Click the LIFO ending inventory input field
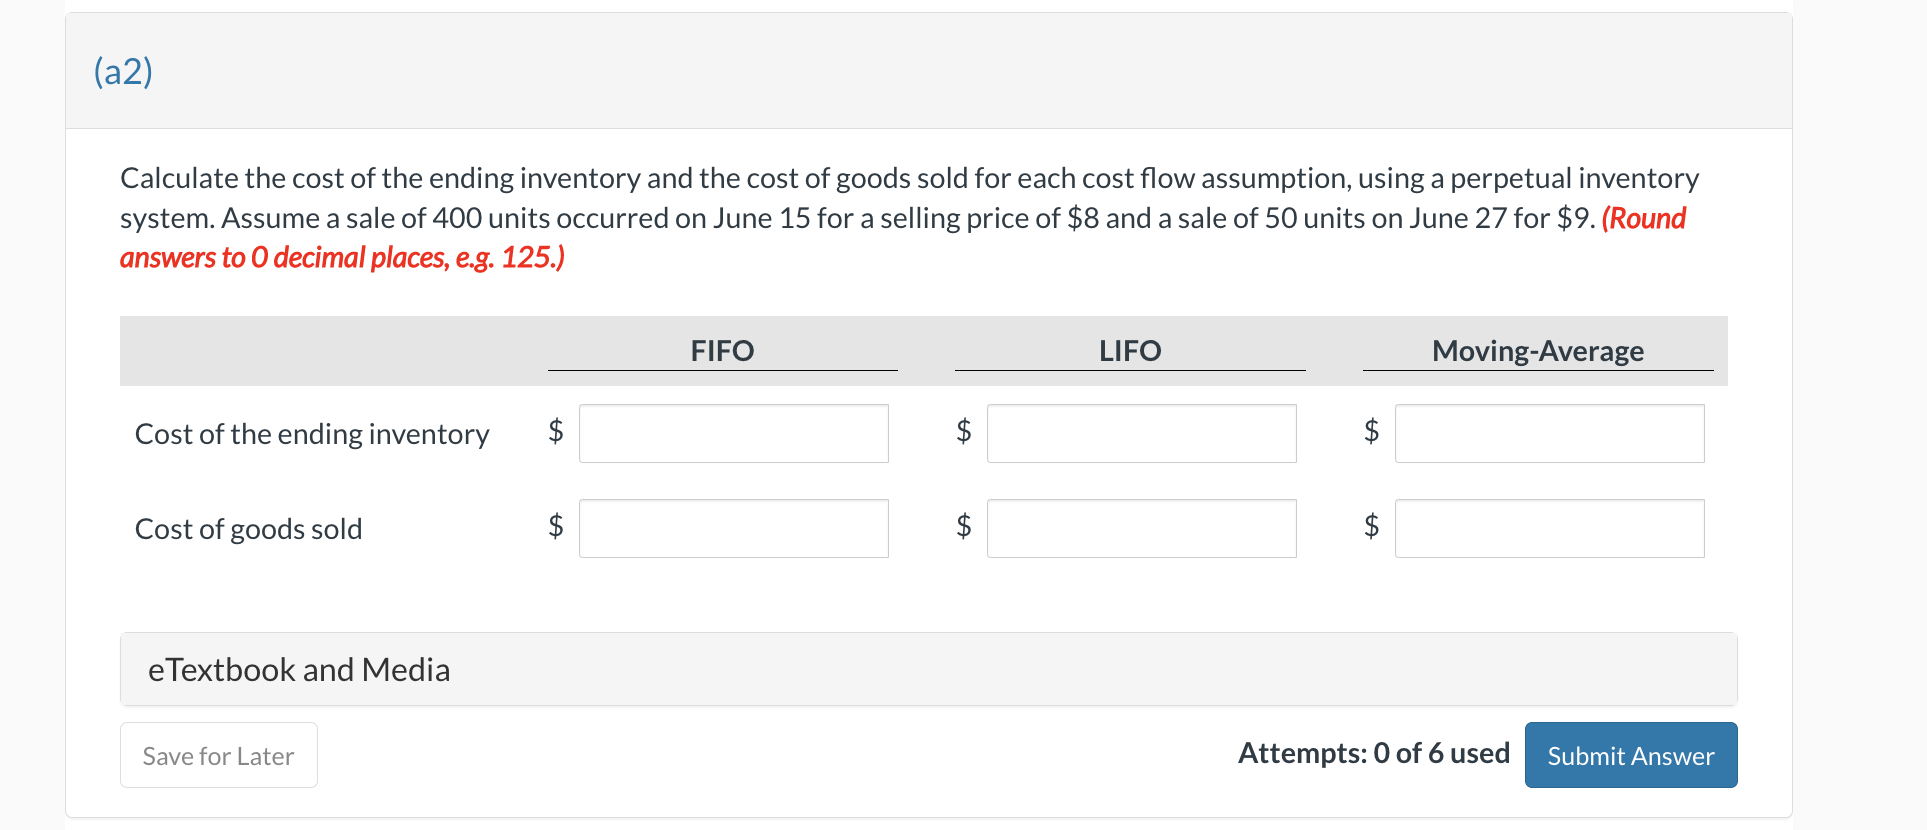 point(1140,433)
